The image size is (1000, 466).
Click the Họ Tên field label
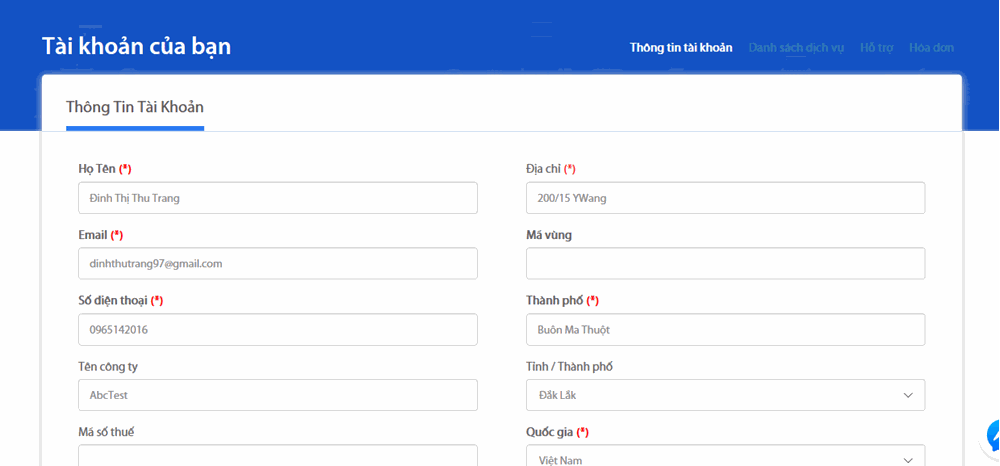[97, 169]
